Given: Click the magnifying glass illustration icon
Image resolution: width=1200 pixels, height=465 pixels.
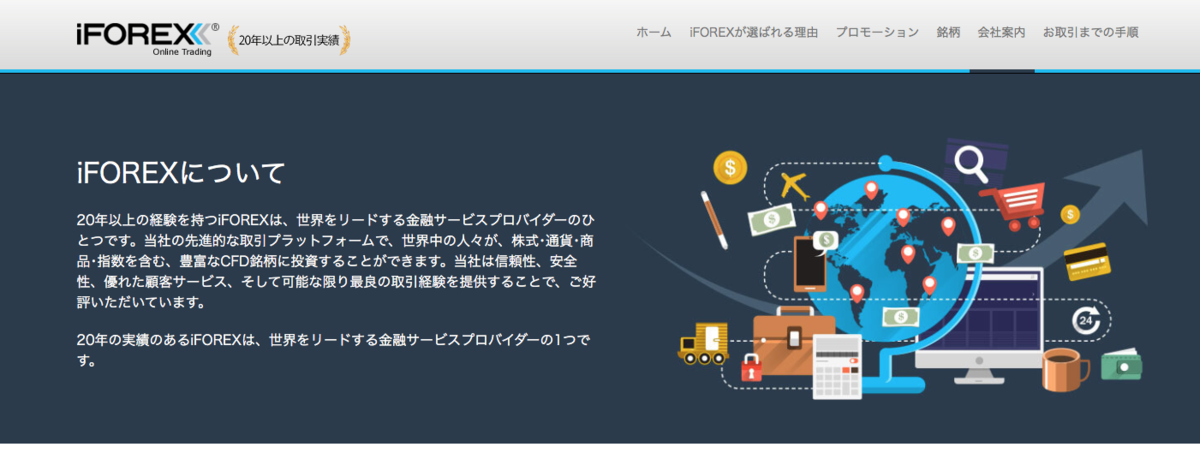Looking at the screenshot, I should pyautogui.click(x=970, y=163).
